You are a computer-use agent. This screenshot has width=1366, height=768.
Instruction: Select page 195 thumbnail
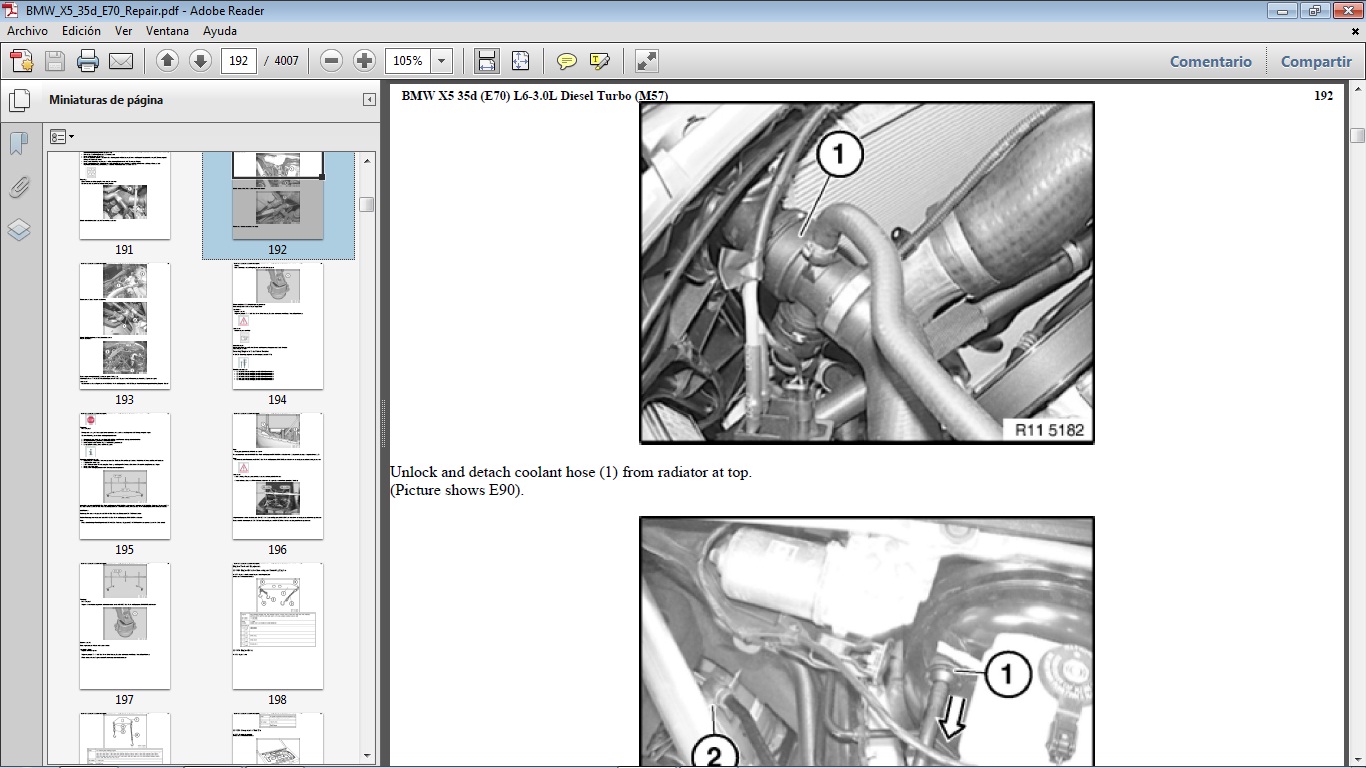[125, 475]
